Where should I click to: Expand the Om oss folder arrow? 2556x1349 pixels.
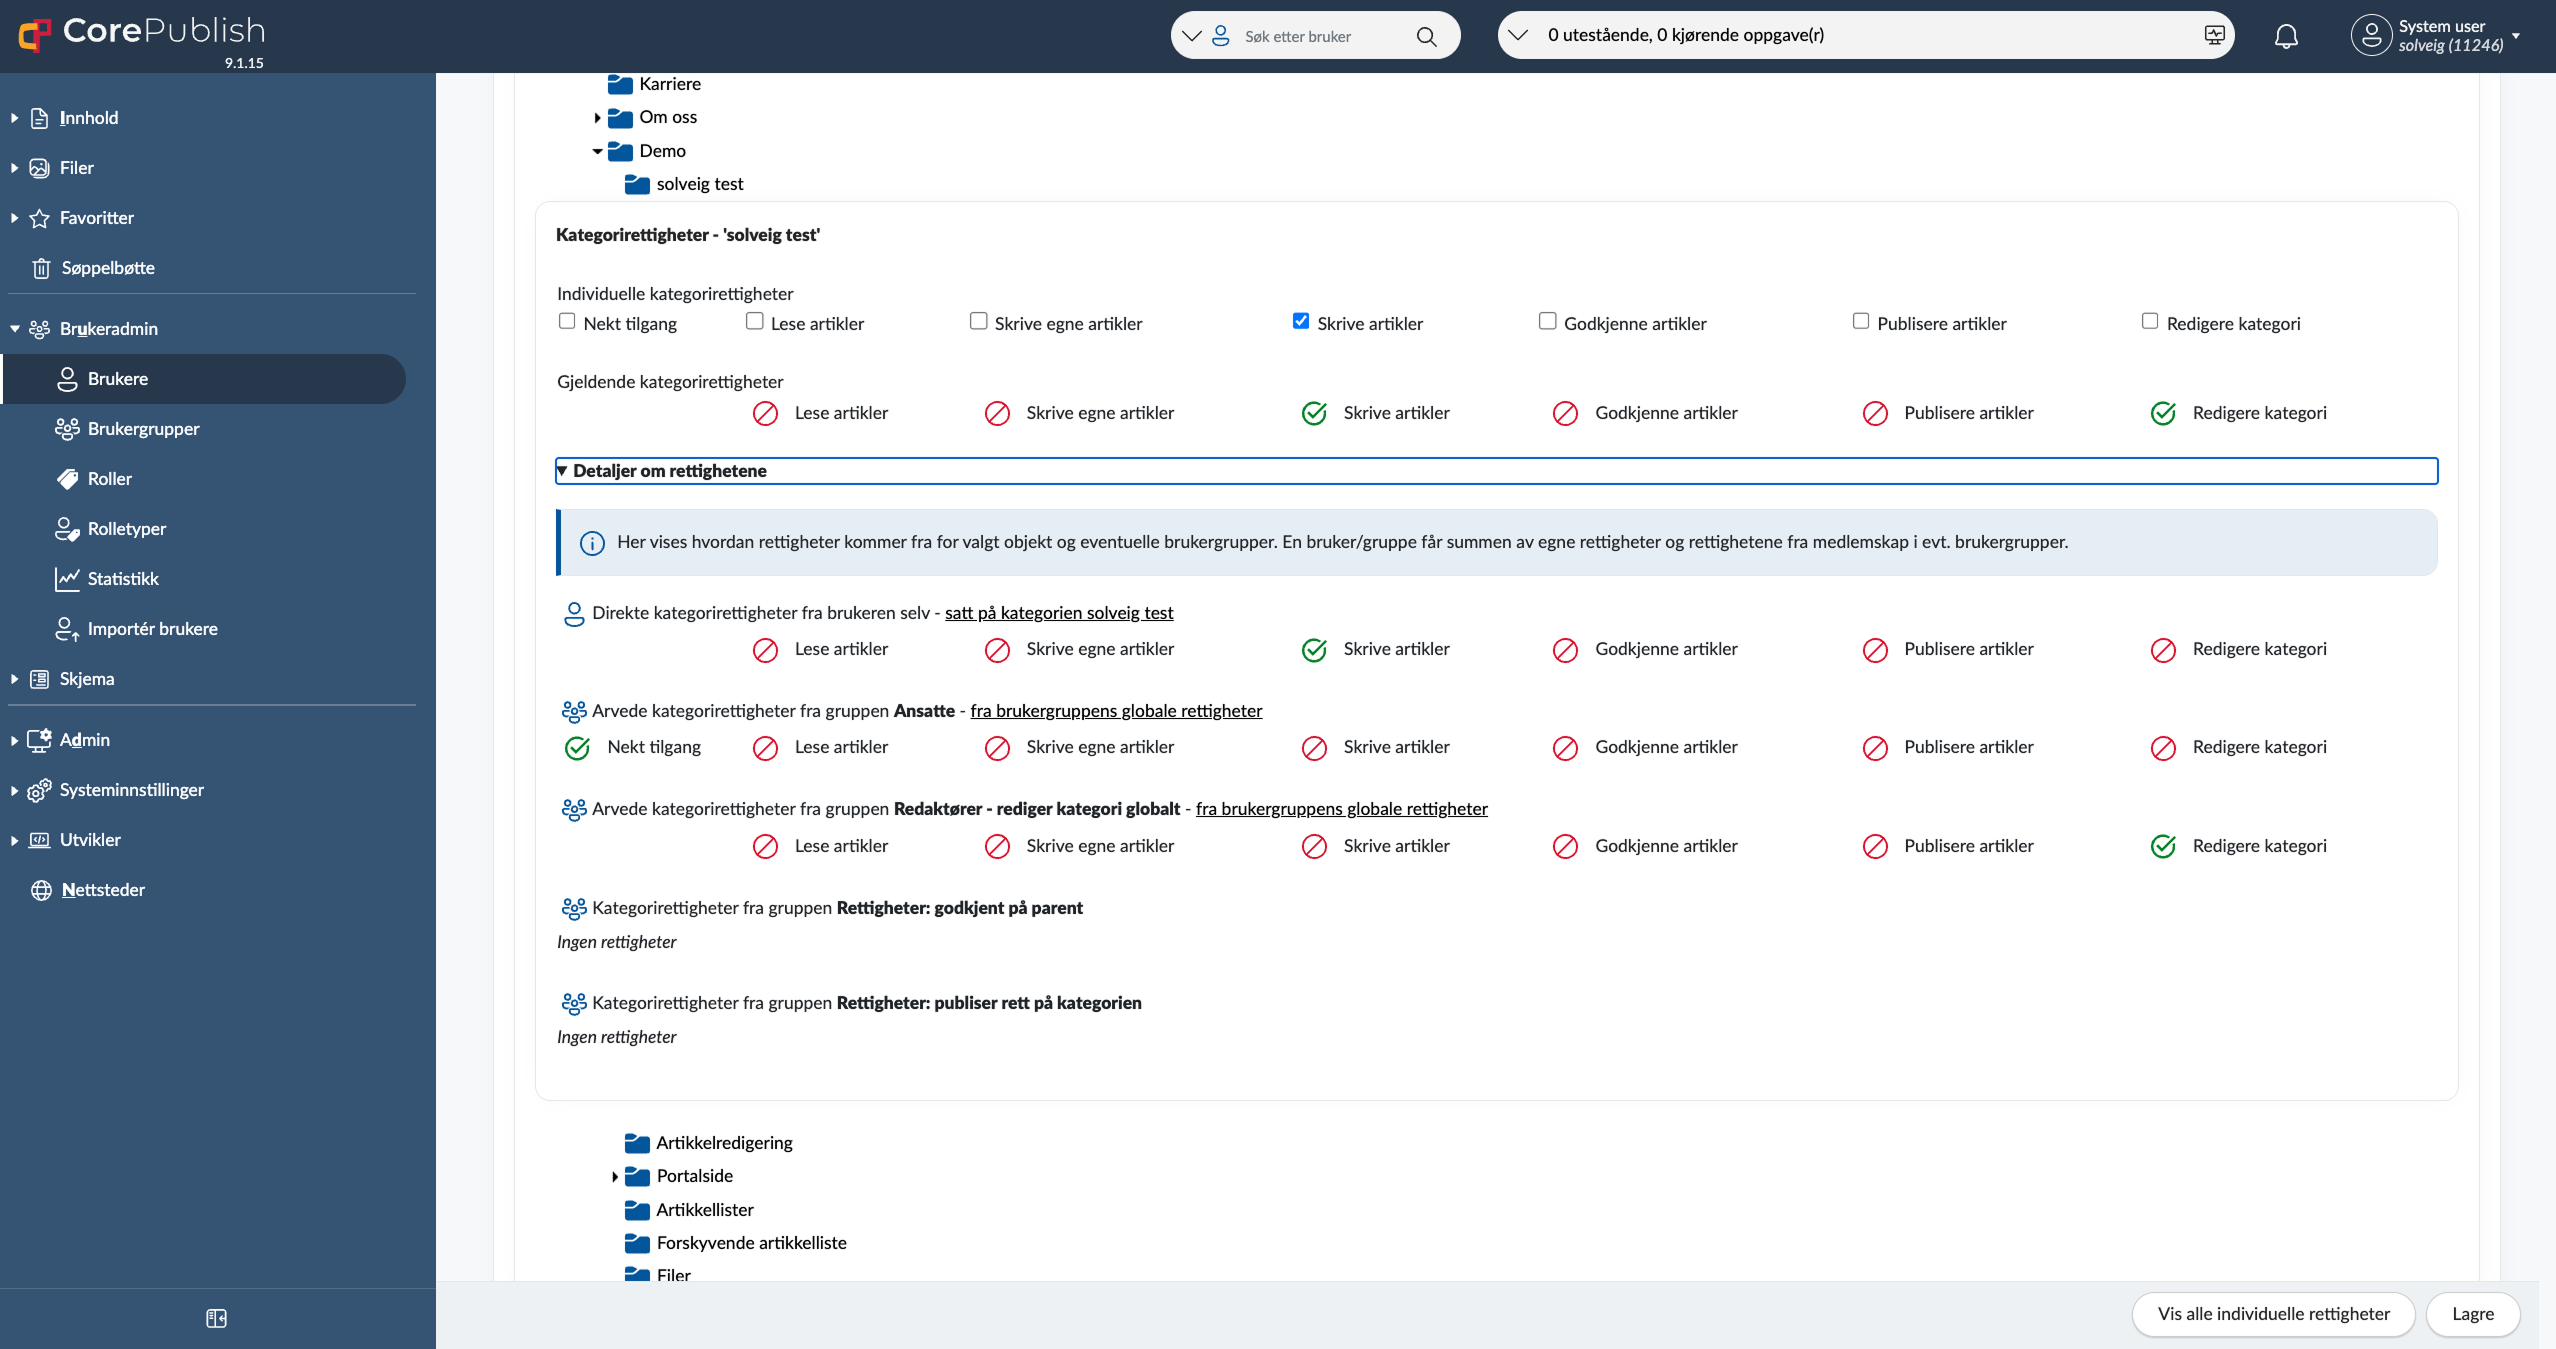pyautogui.click(x=597, y=118)
